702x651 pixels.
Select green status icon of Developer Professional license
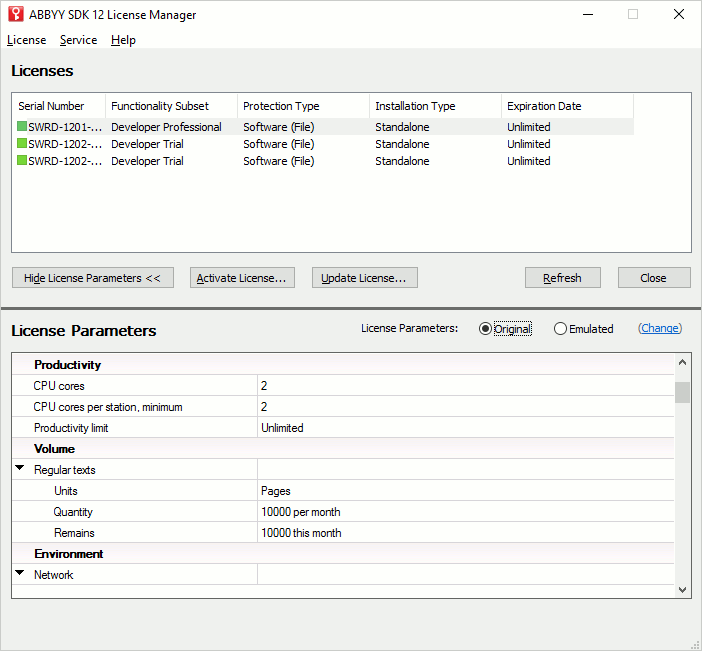(22, 126)
